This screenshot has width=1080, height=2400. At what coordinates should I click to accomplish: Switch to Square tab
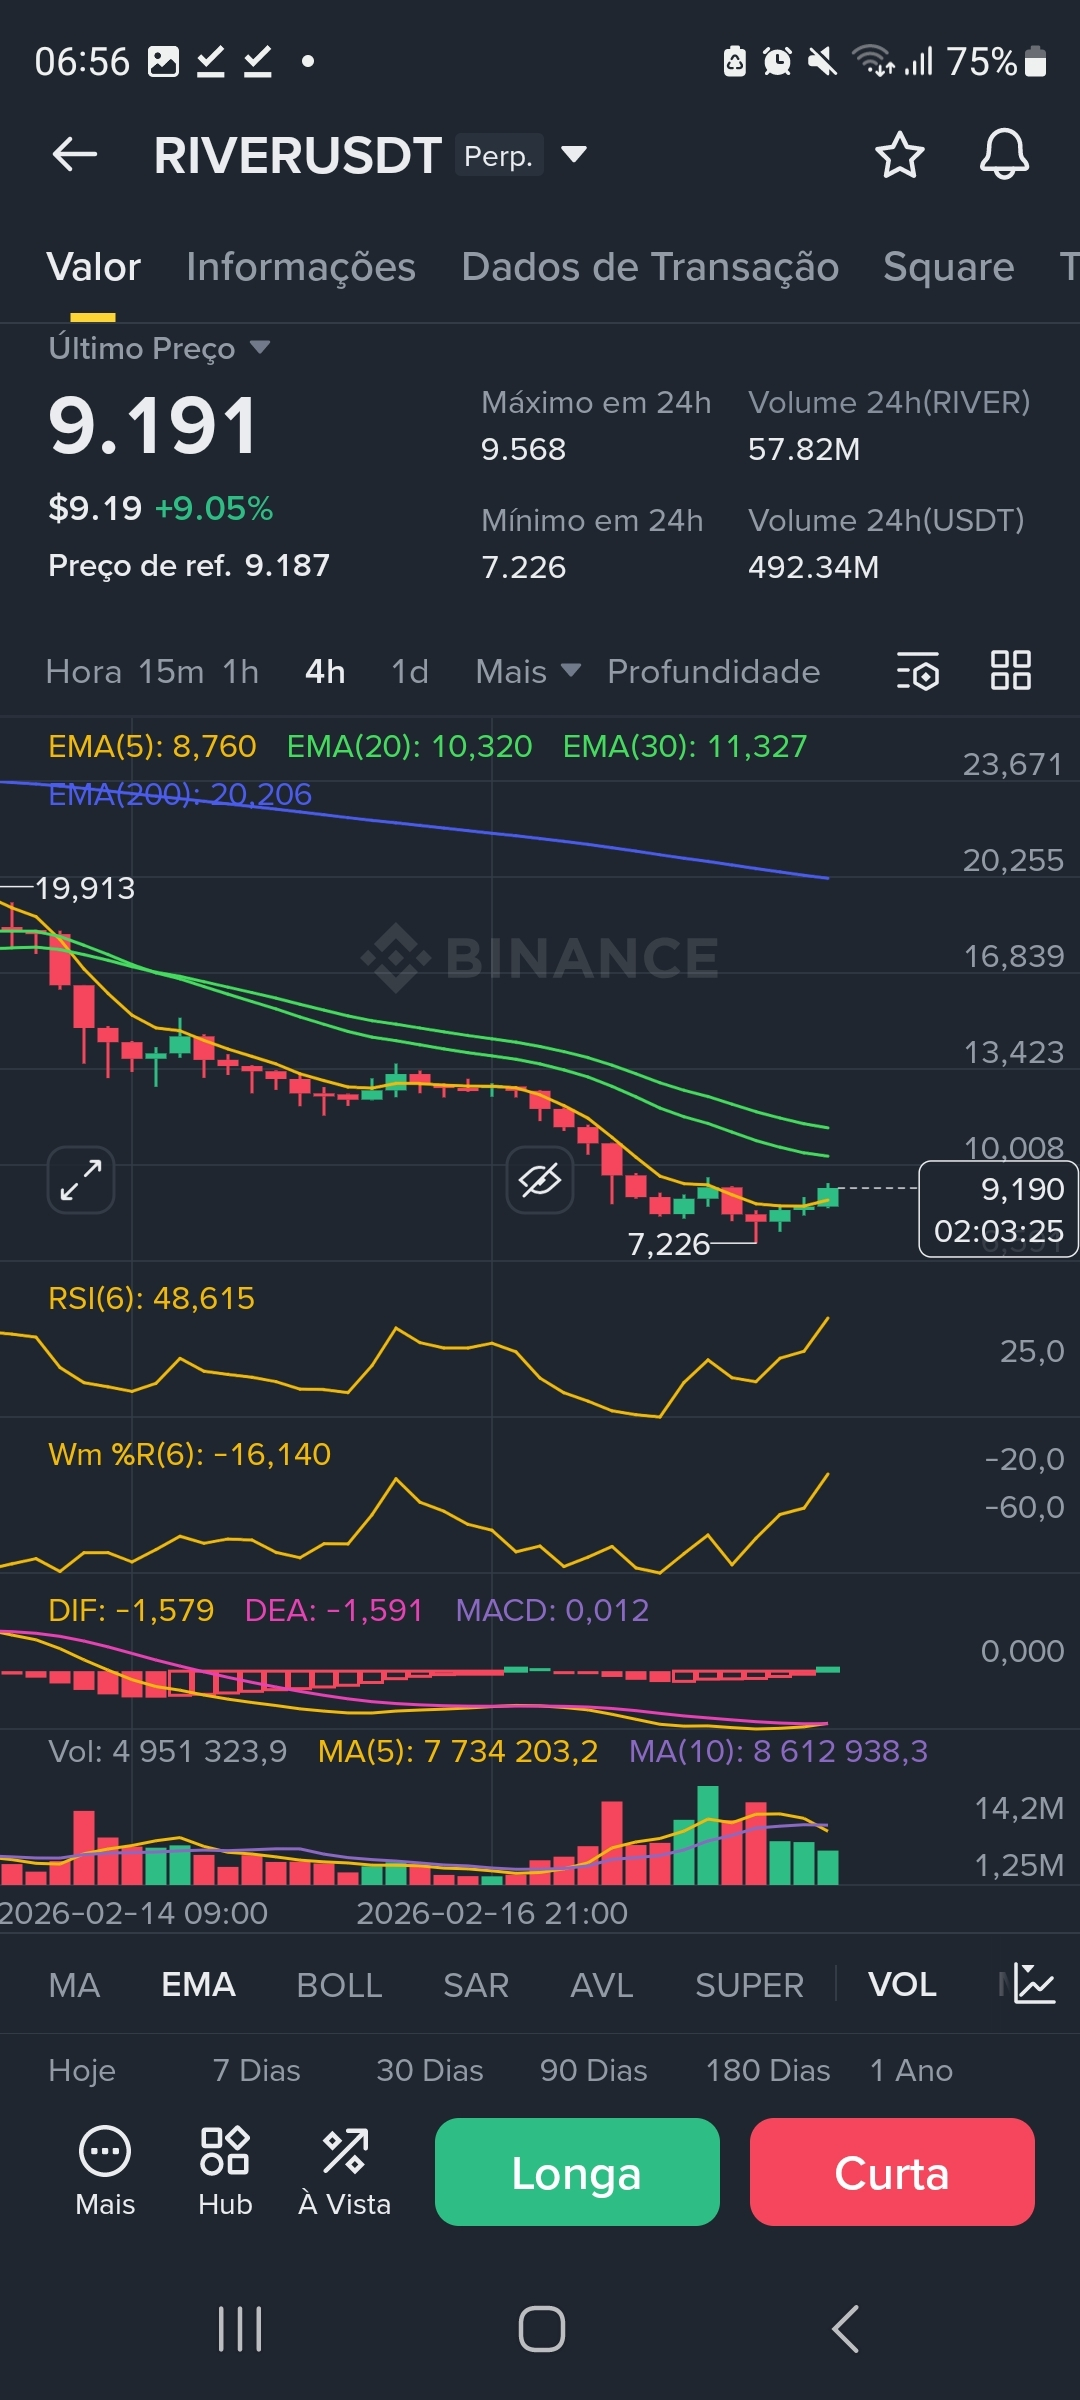(x=949, y=267)
